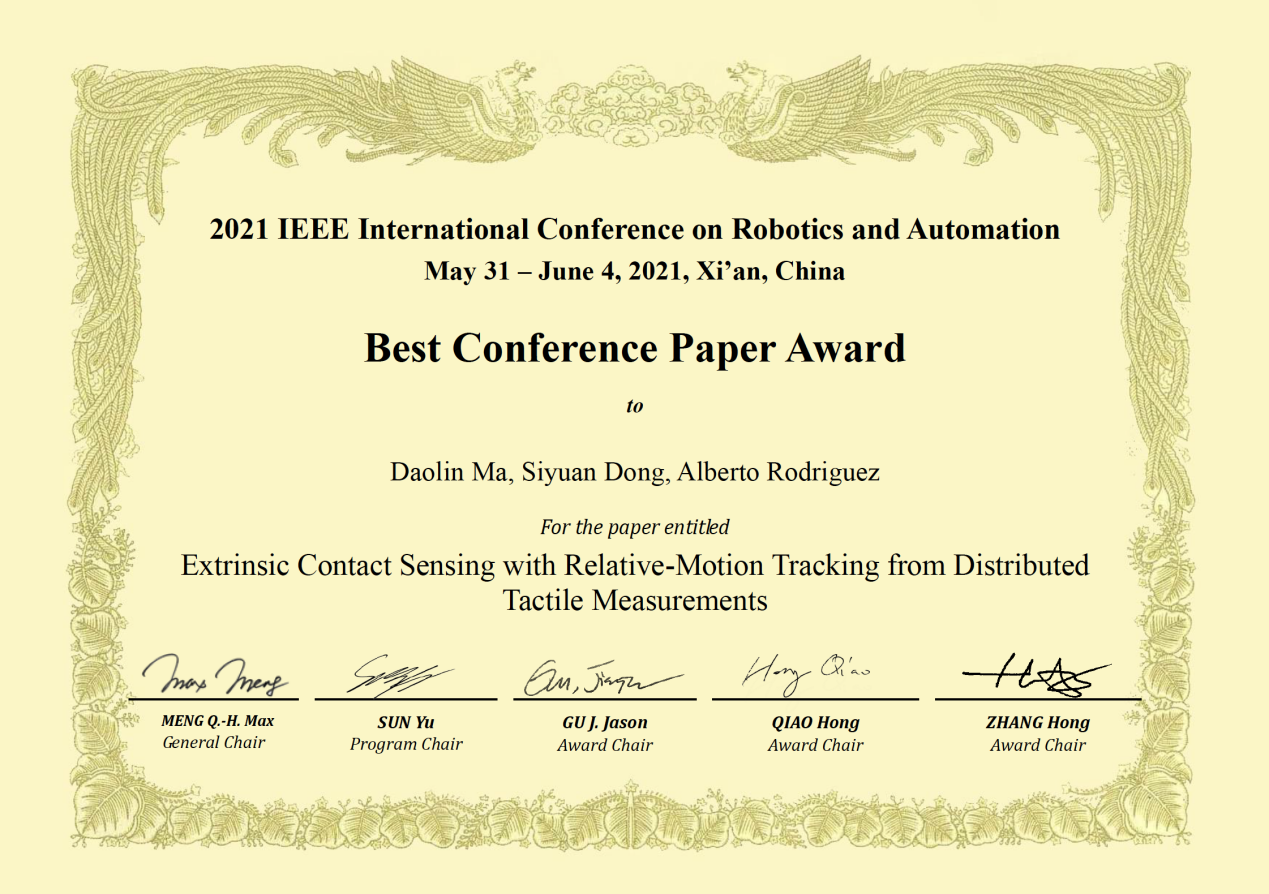This screenshot has height=894, width=1269.
Task: Click the printed name MENG Q.-H. Max
Action: click(217, 721)
